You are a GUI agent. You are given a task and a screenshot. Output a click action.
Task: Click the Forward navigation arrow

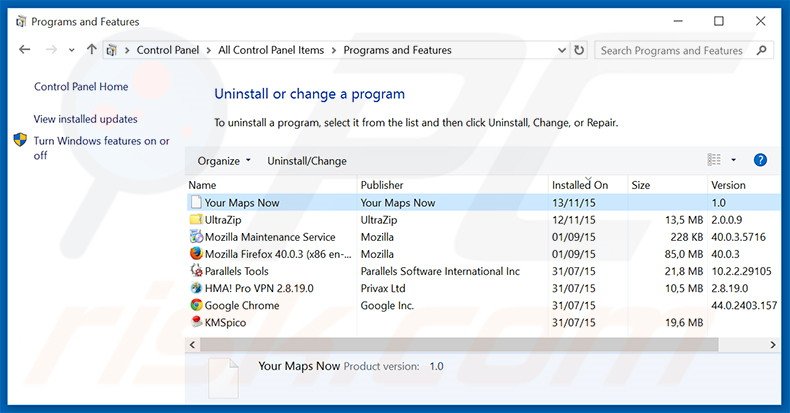click(51, 49)
